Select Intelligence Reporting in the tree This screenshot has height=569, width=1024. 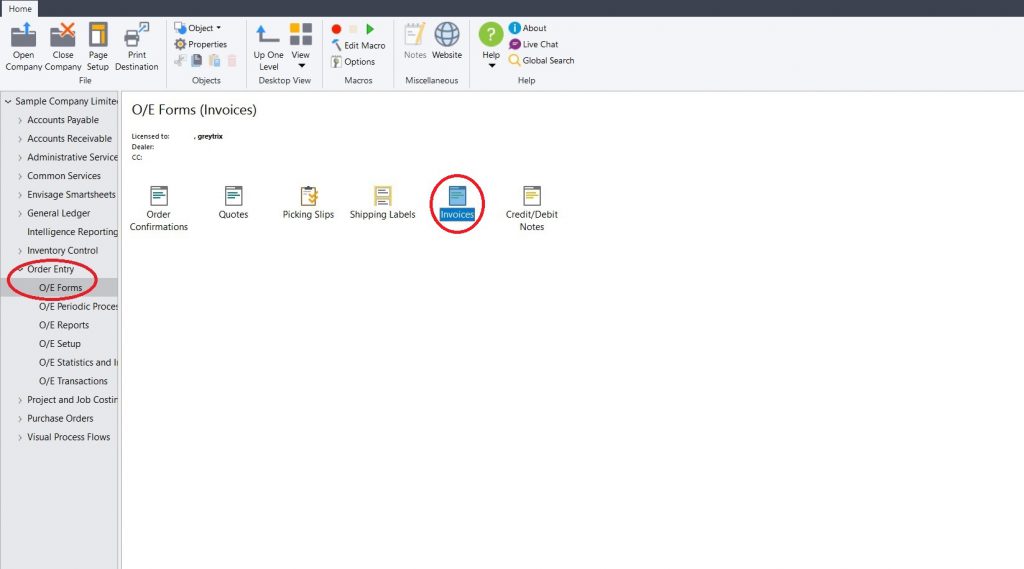[x=72, y=232]
